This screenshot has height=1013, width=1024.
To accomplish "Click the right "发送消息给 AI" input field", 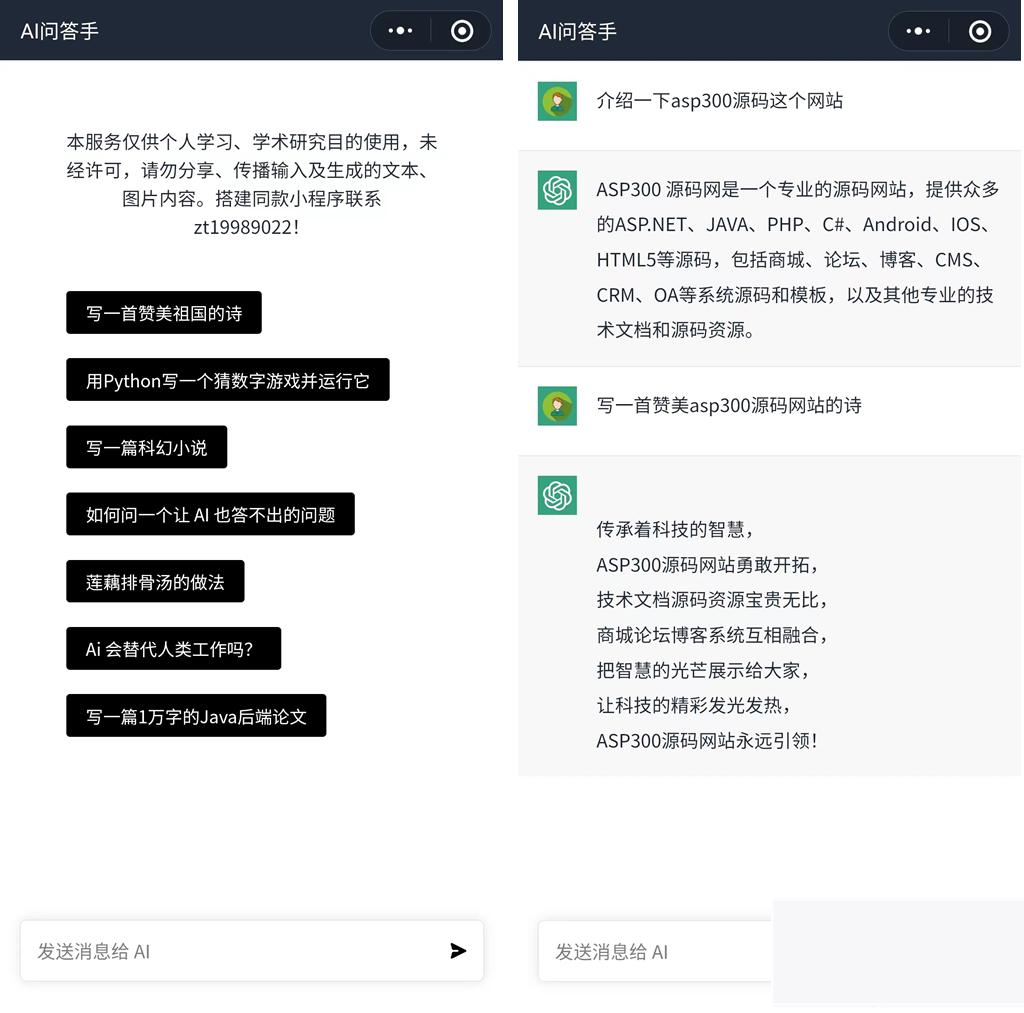I will tap(650, 951).
